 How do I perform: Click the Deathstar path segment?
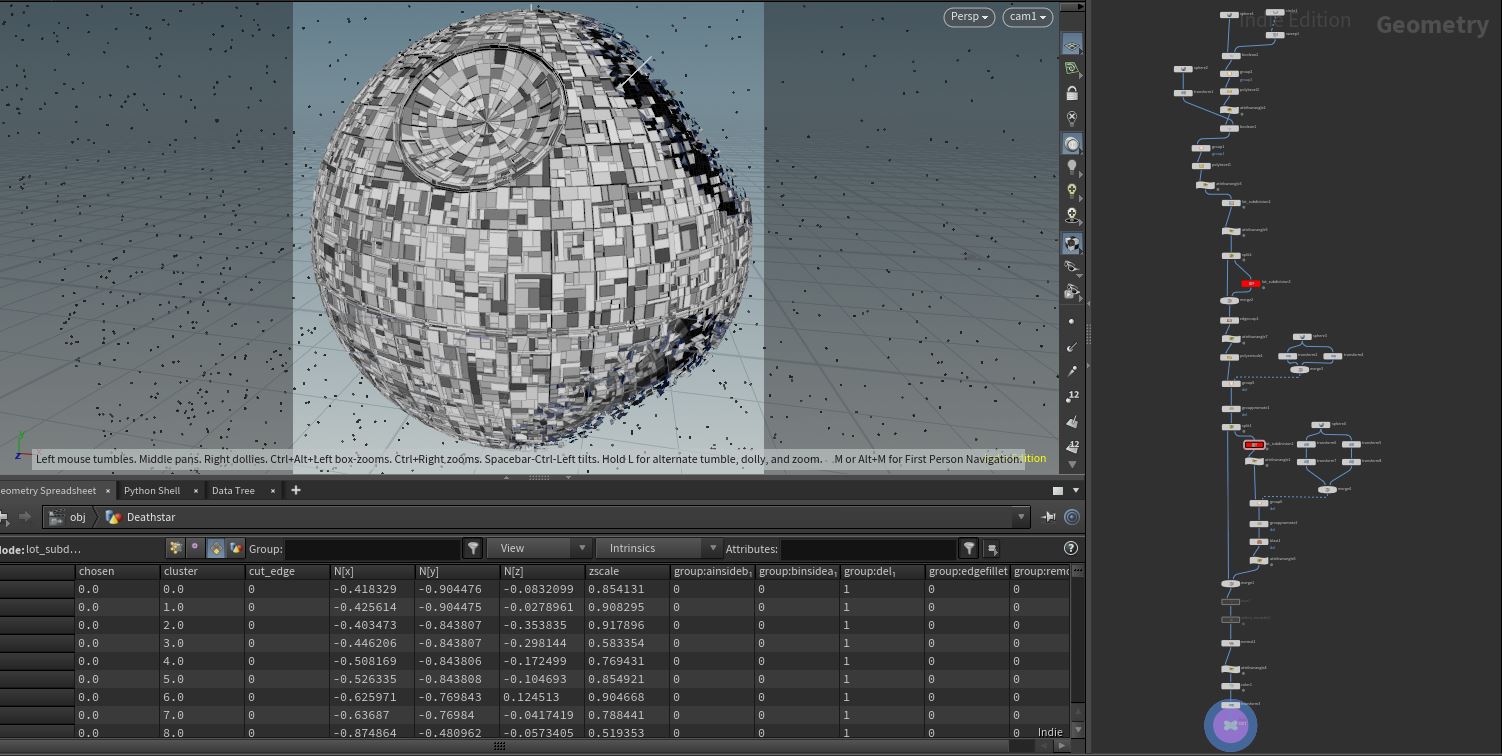click(x=141, y=517)
